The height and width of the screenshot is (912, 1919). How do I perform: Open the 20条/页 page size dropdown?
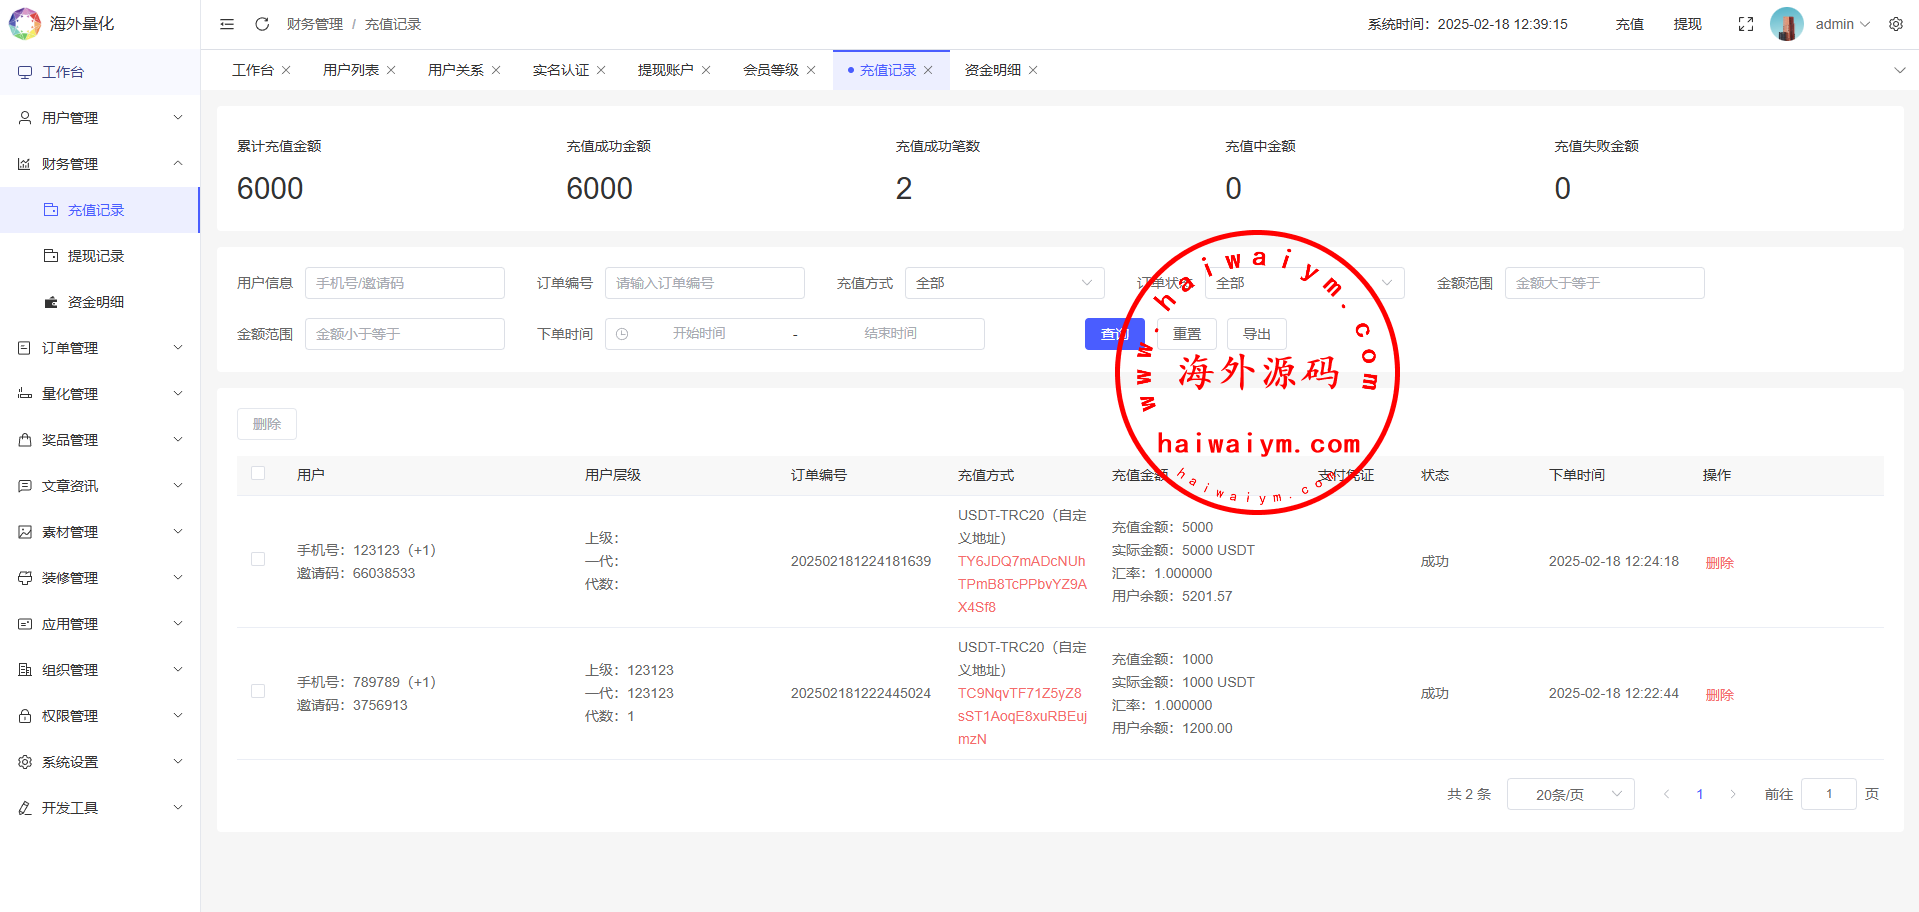click(x=1570, y=794)
